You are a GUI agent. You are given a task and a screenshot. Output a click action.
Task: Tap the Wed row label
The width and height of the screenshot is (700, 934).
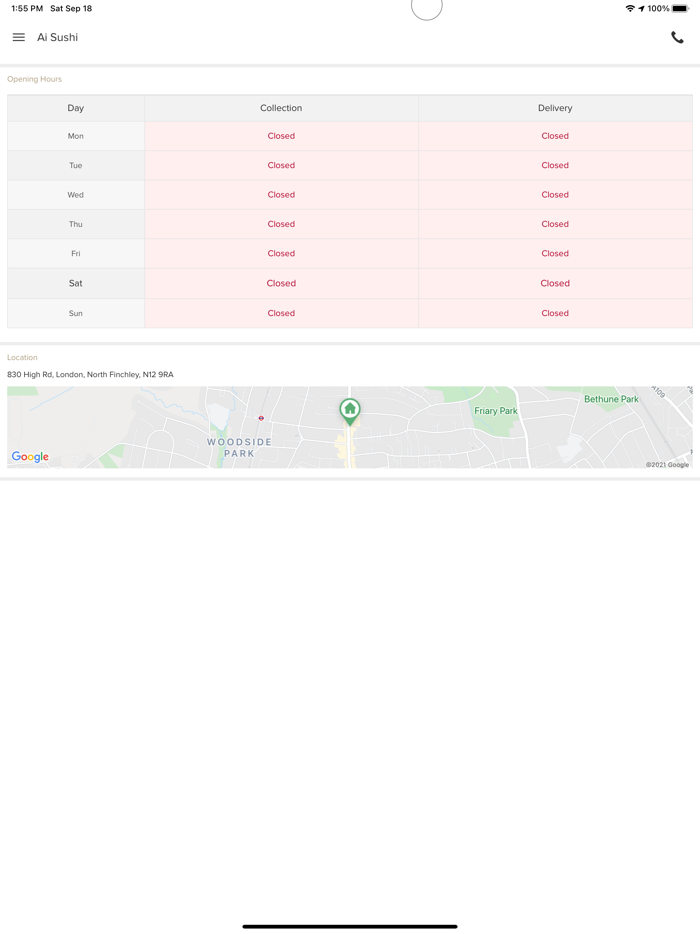tap(76, 195)
